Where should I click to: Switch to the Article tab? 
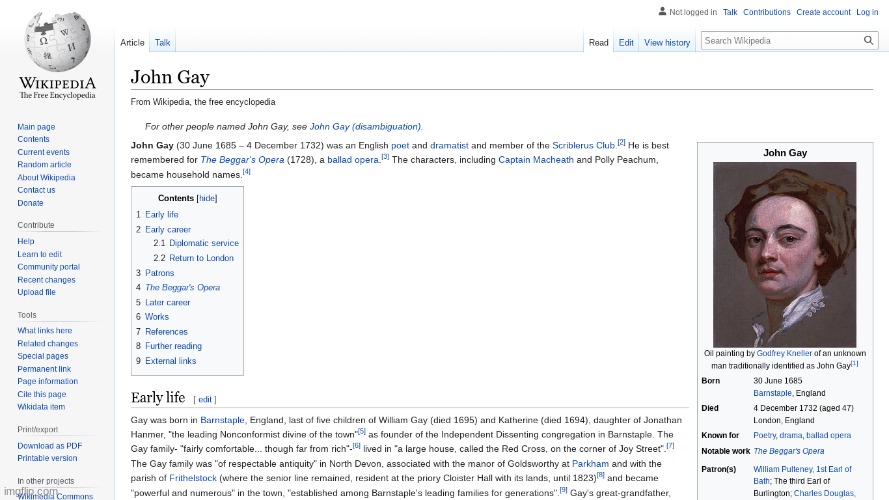(x=132, y=43)
